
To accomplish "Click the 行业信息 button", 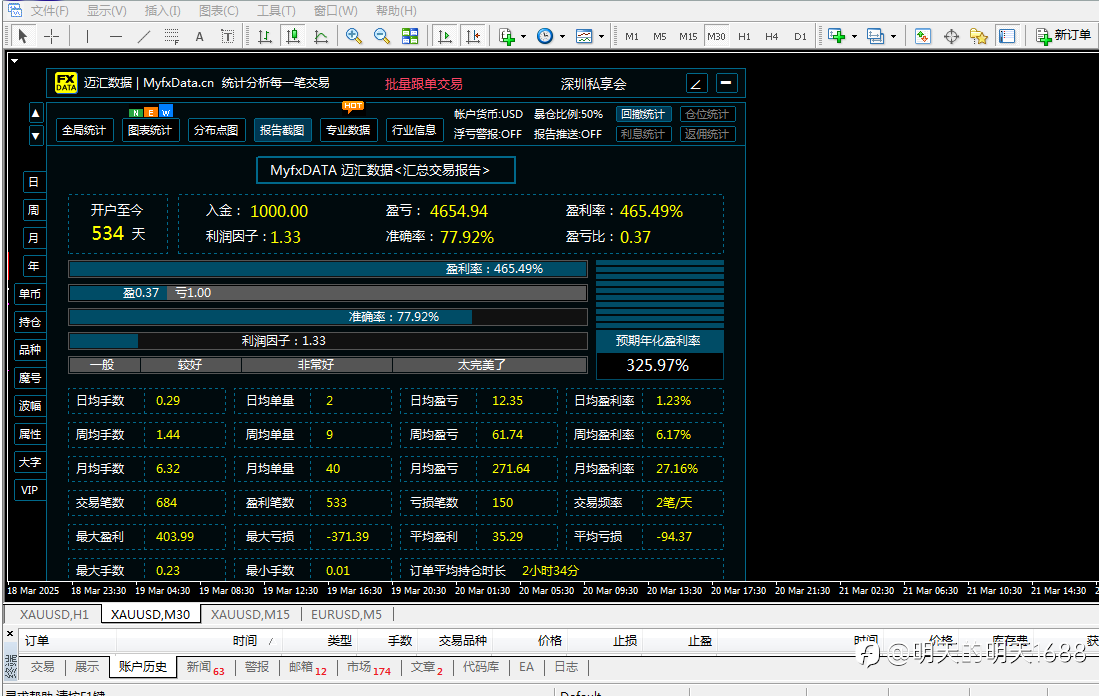I will click(414, 130).
